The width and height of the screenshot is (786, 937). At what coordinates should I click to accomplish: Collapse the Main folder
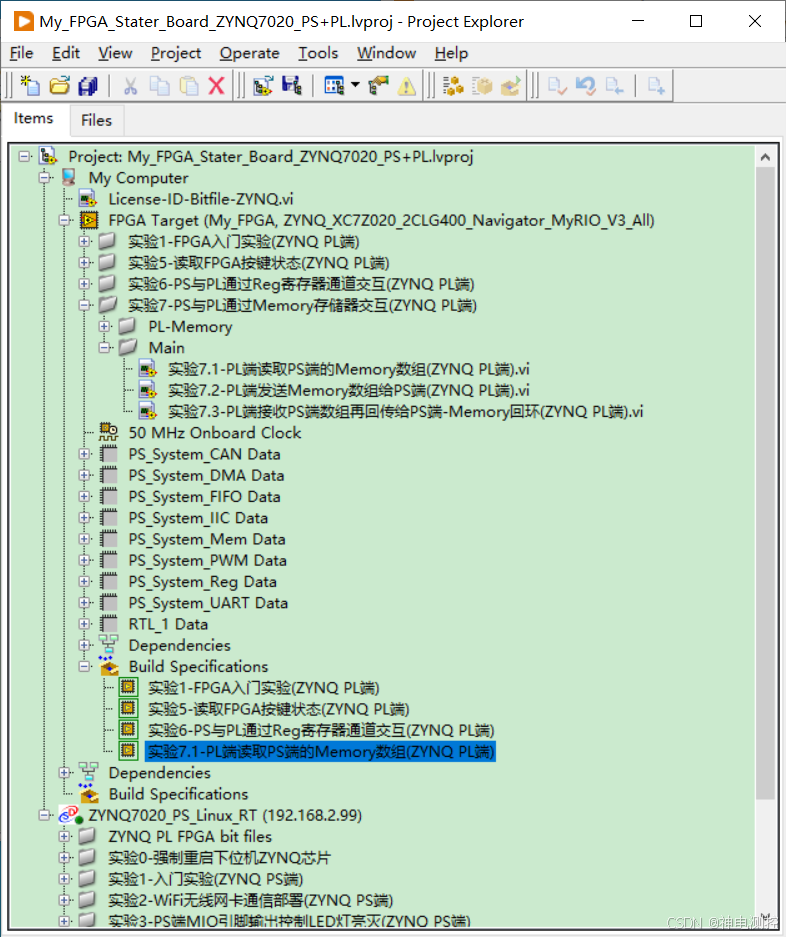(x=105, y=348)
